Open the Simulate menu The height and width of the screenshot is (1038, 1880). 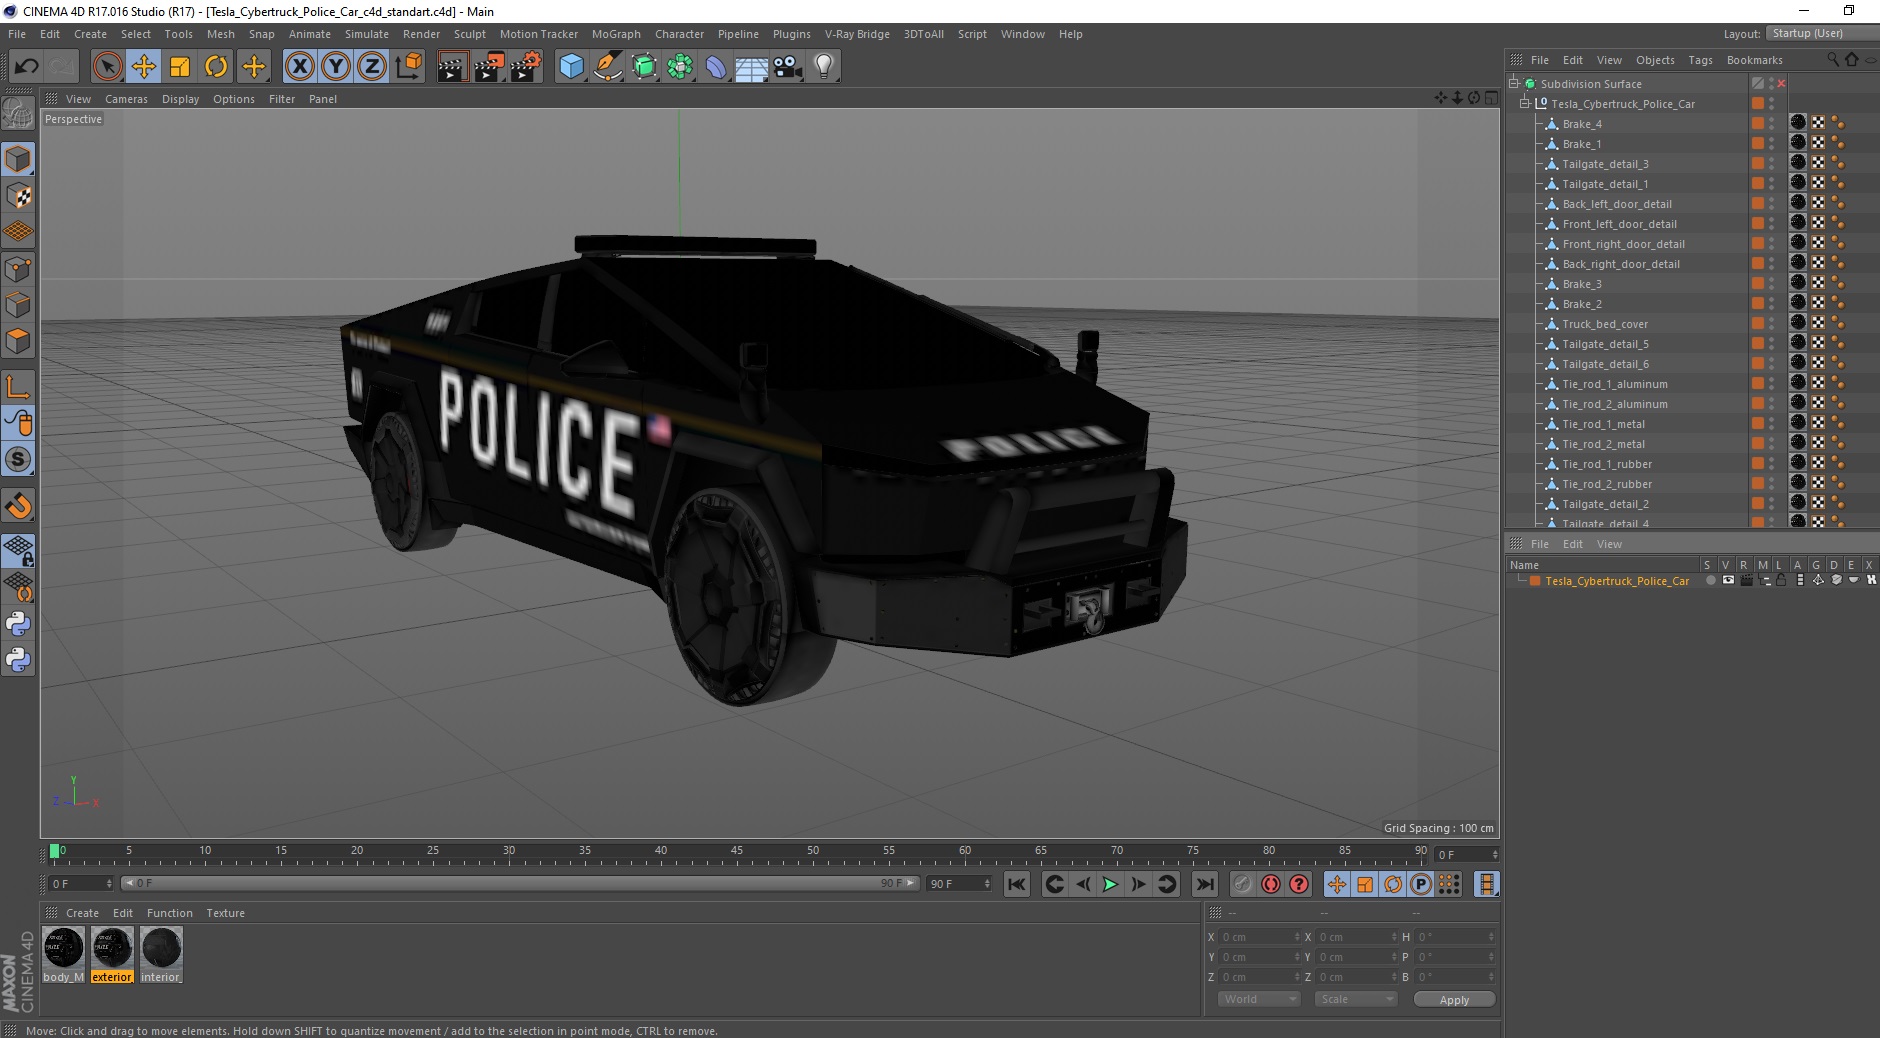367,34
